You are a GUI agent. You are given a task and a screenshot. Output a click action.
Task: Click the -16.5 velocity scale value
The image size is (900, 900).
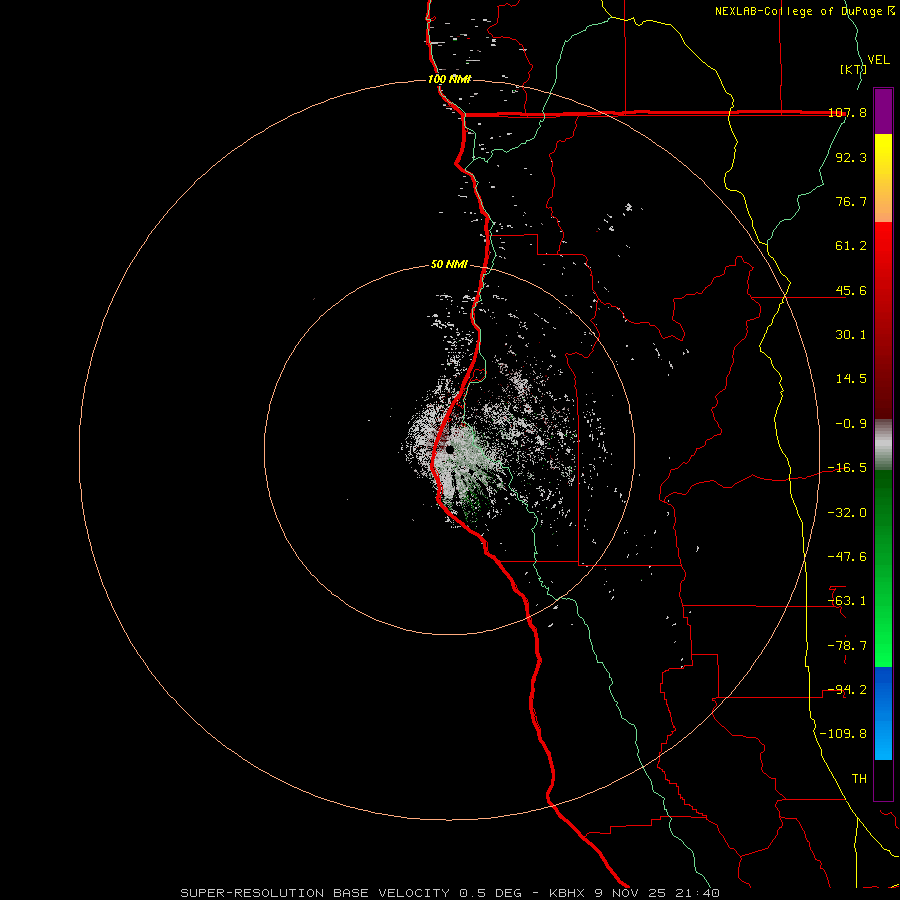click(847, 468)
